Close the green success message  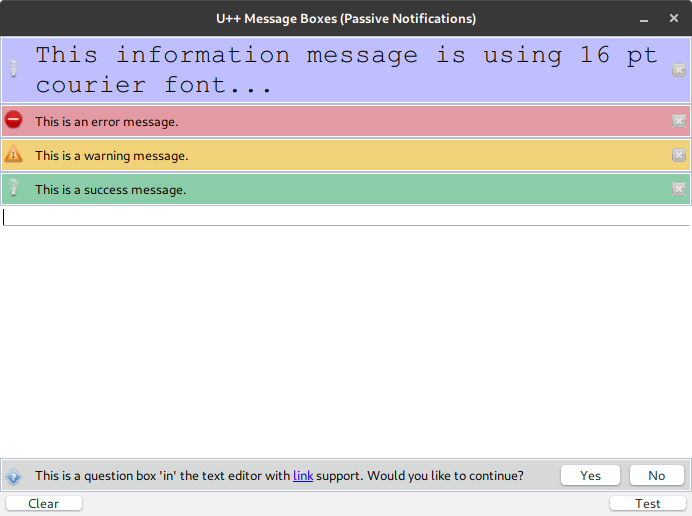tap(679, 189)
